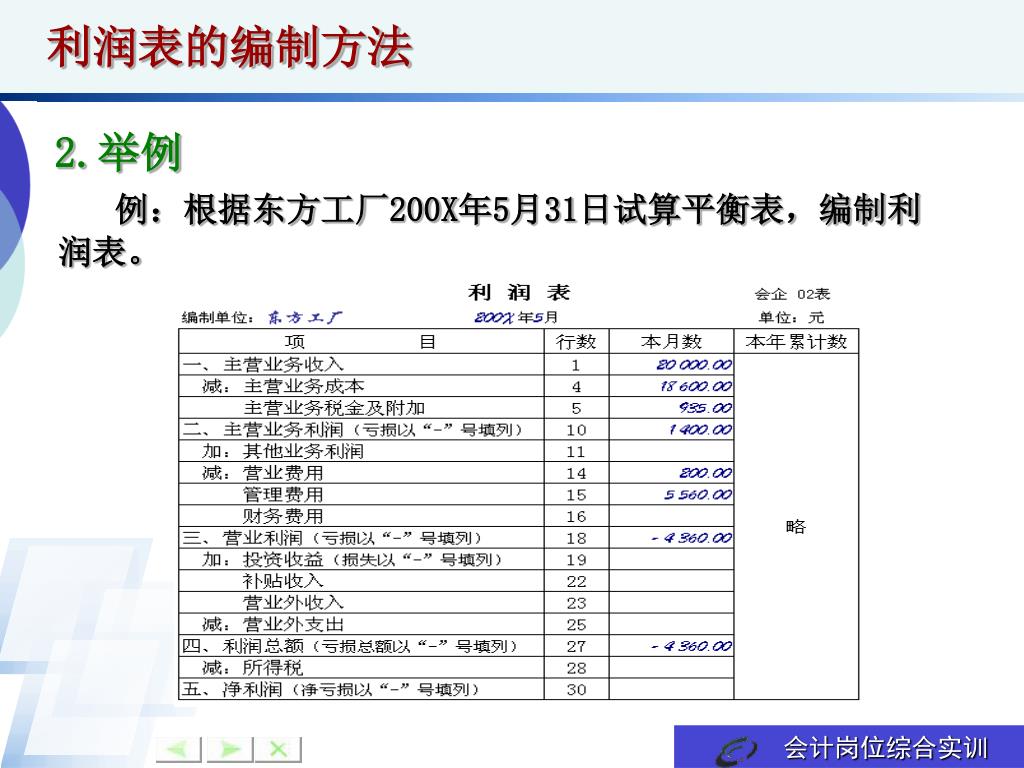Select the slide title 利润表的编制方法
Image resolution: width=1024 pixels, height=768 pixels.
pyautogui.click(x=229, y=46)
